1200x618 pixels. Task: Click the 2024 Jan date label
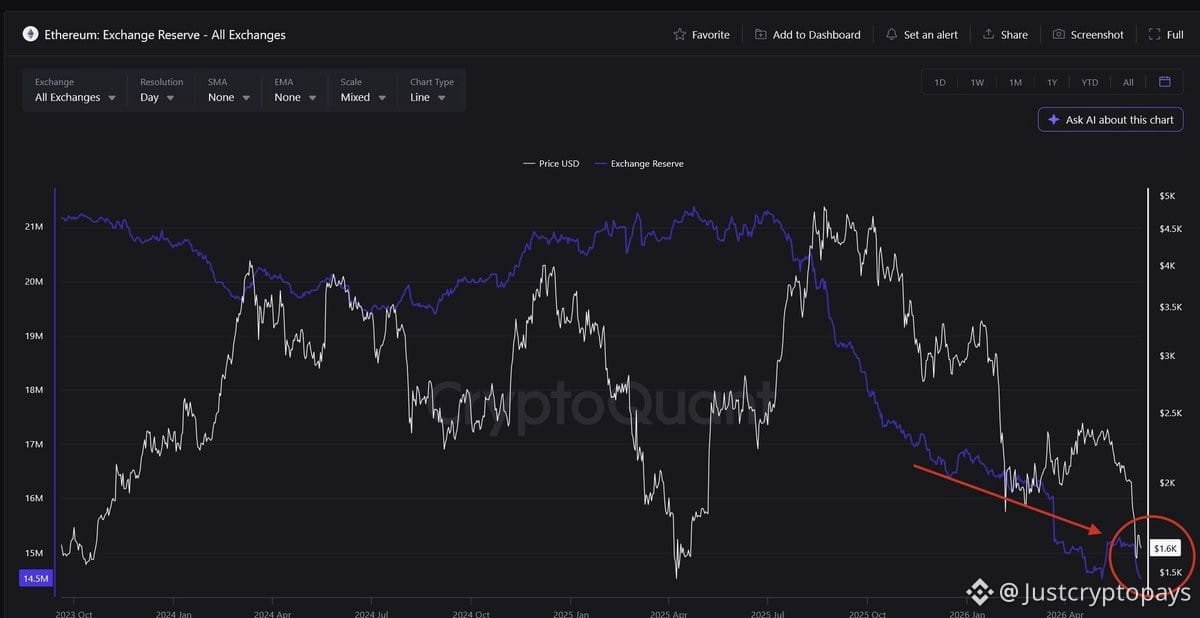point(172,613)
